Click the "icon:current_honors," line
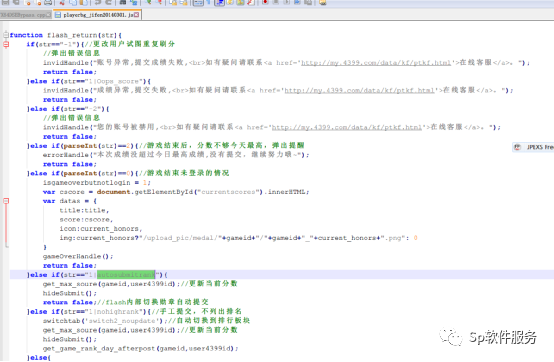This screenshot has height=362, width=554. click(x=101, y=229)
